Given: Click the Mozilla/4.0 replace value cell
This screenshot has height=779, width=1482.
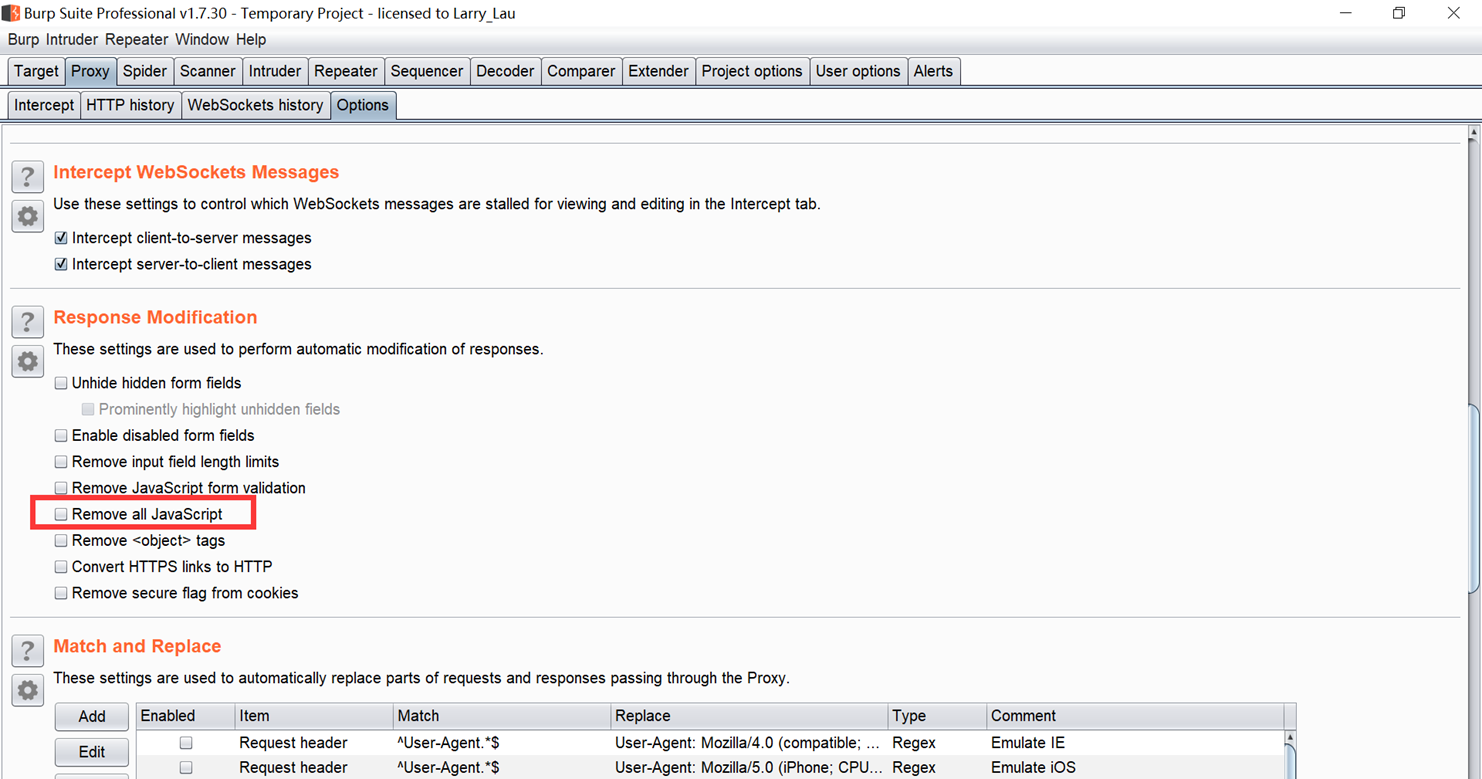Looking at the screenshot, I should tap(749, 743).
